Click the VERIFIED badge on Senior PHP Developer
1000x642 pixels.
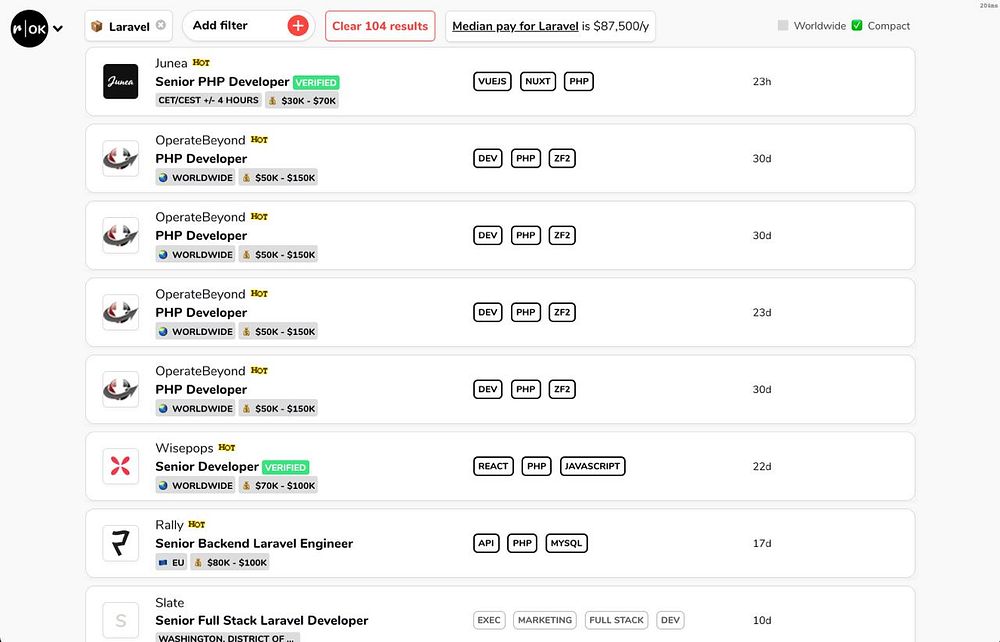point(316,82)
